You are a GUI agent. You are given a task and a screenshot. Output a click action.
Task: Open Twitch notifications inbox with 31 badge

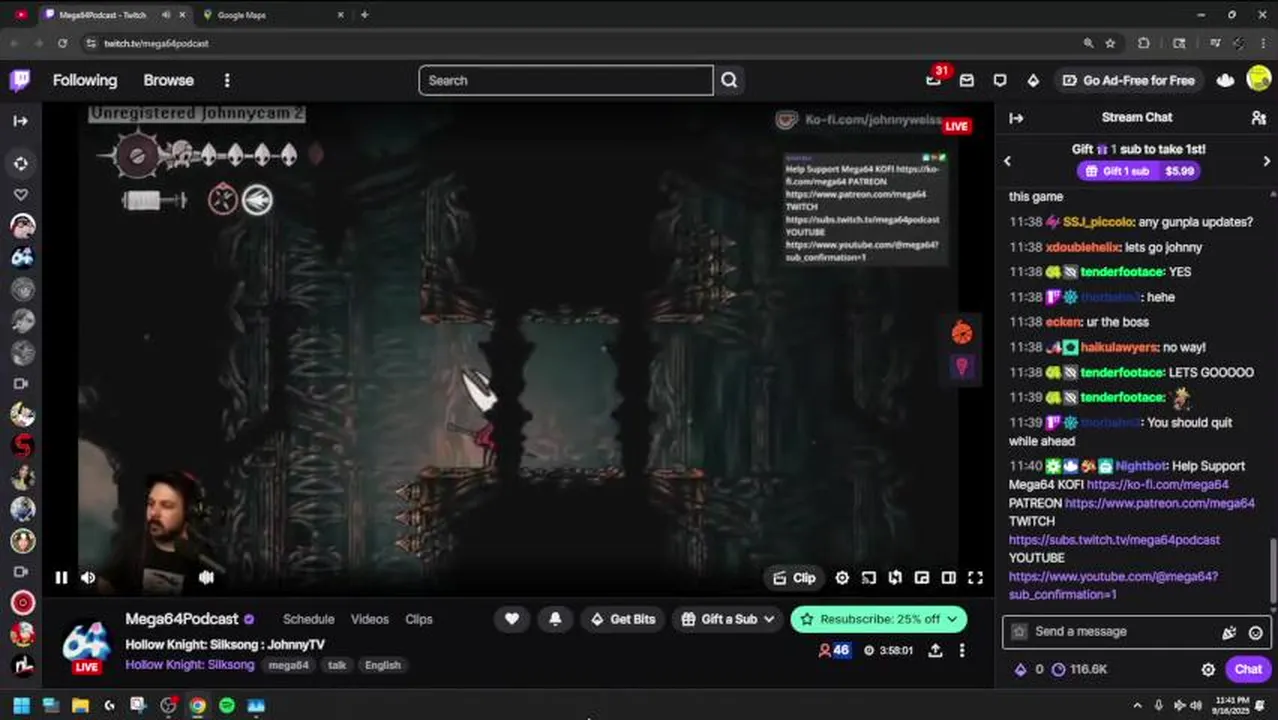[x=933, y=80]
